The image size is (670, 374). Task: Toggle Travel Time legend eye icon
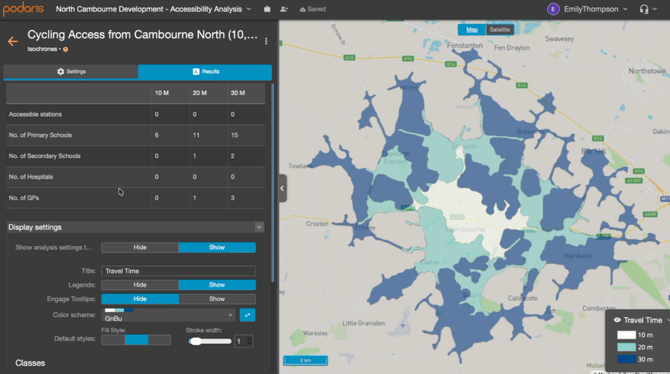617,320
